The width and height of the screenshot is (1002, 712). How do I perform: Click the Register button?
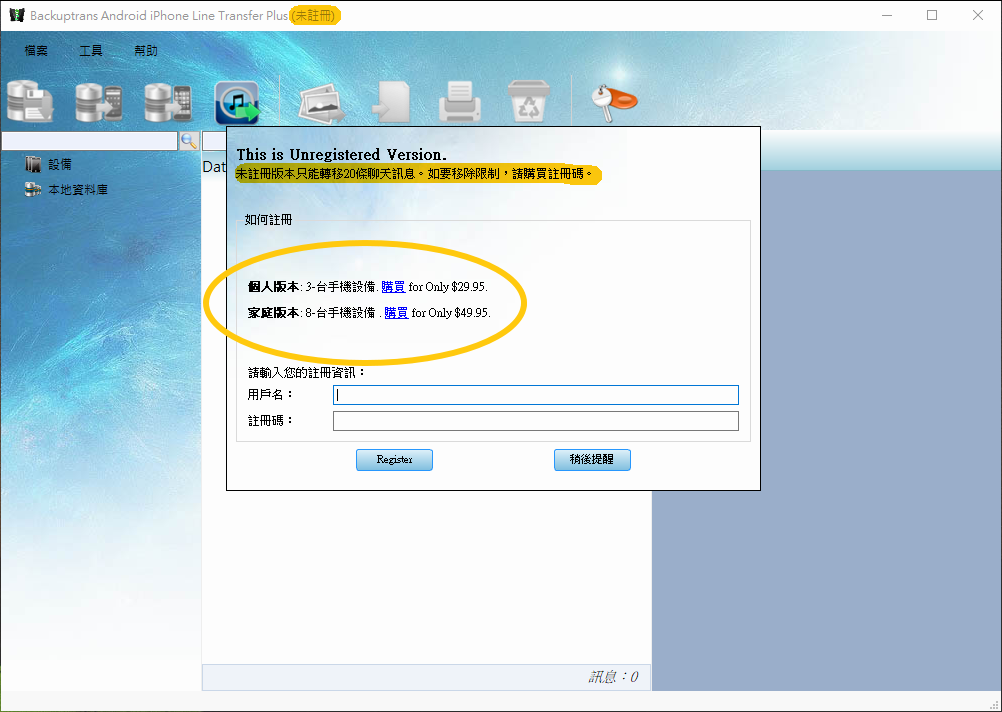pos(394,460)
